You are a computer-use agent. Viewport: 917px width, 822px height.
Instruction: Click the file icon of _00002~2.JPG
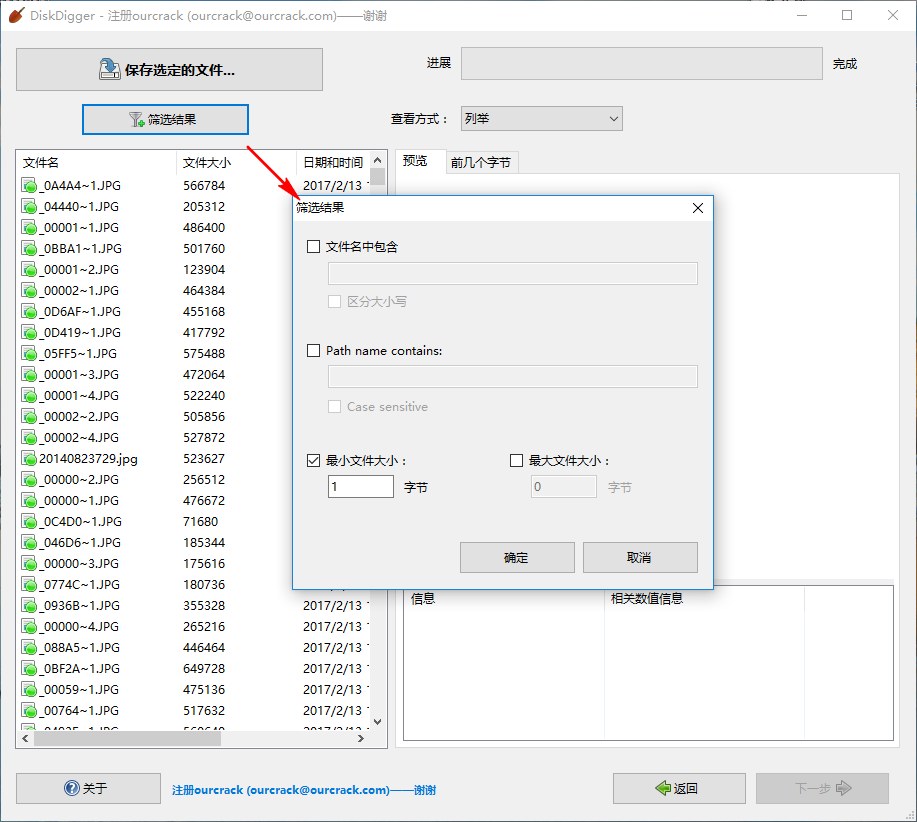pos(29,417)
